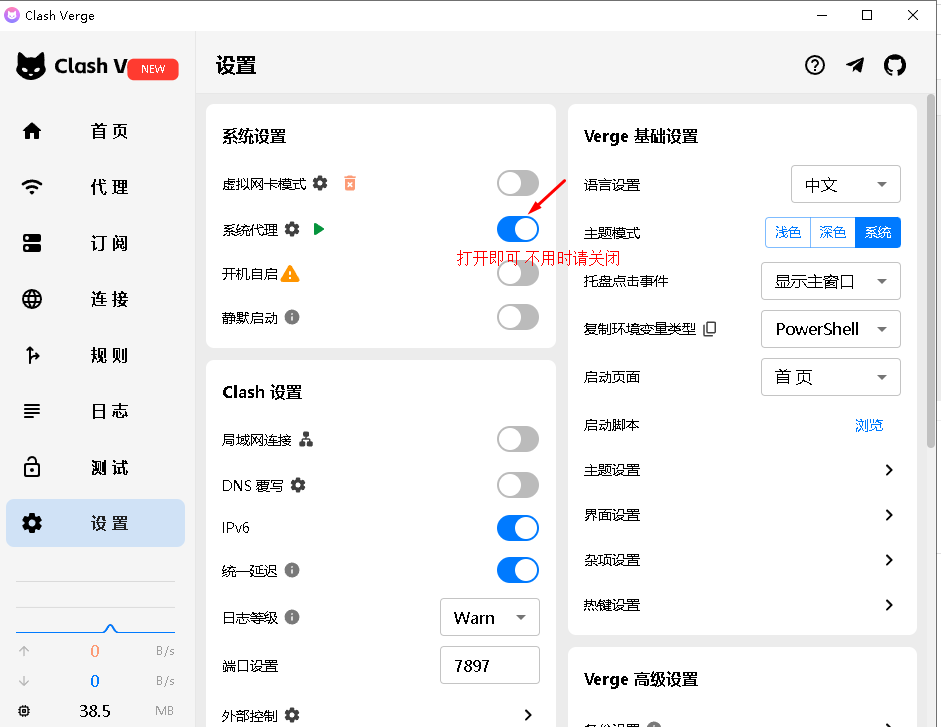Click the auto-launch warning triangle icon
Image resolution: width=941 pixels, height=727 pixels.
click(x=290, y=274)
